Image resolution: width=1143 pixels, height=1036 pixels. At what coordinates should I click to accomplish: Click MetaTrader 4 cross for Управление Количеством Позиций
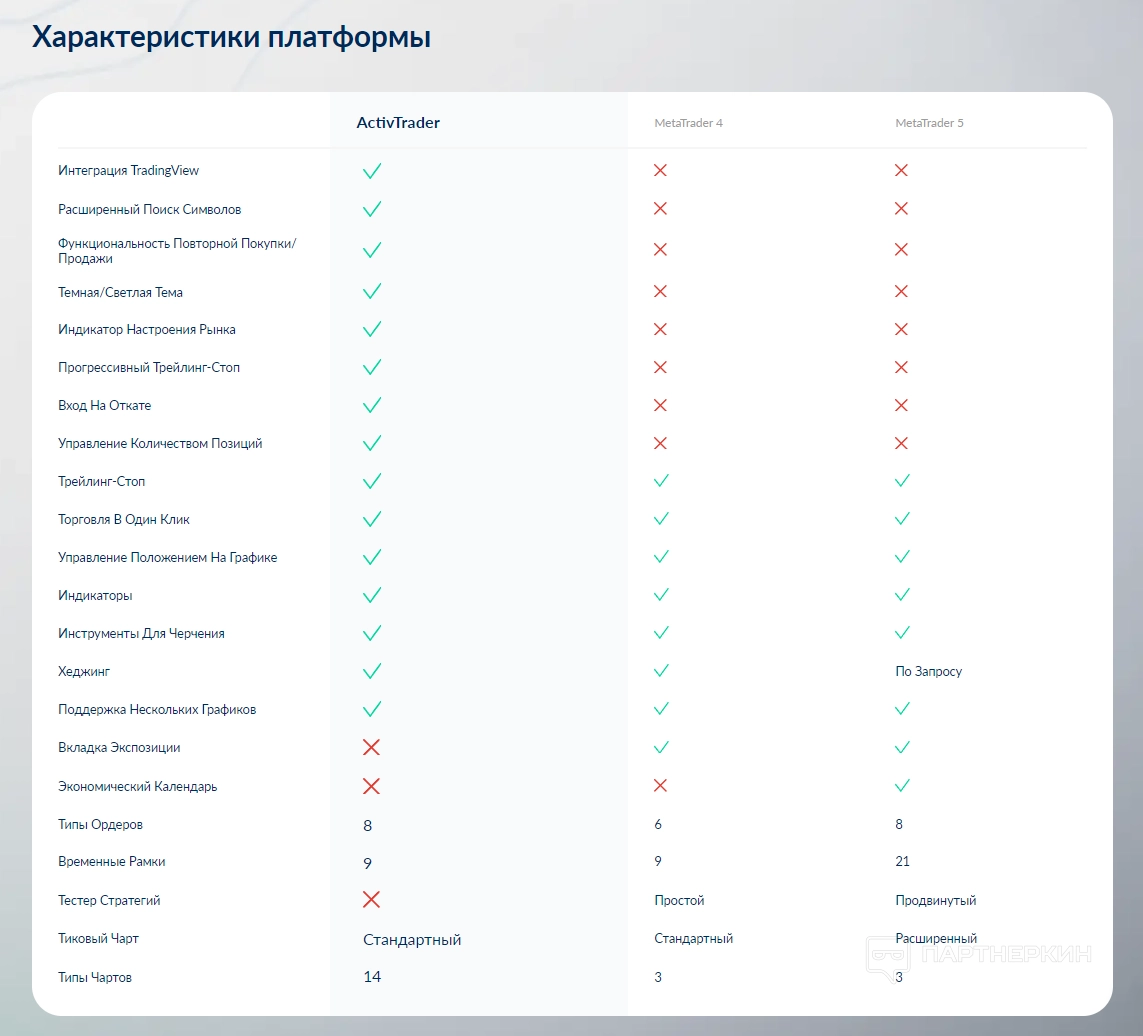tap(660, 443)
